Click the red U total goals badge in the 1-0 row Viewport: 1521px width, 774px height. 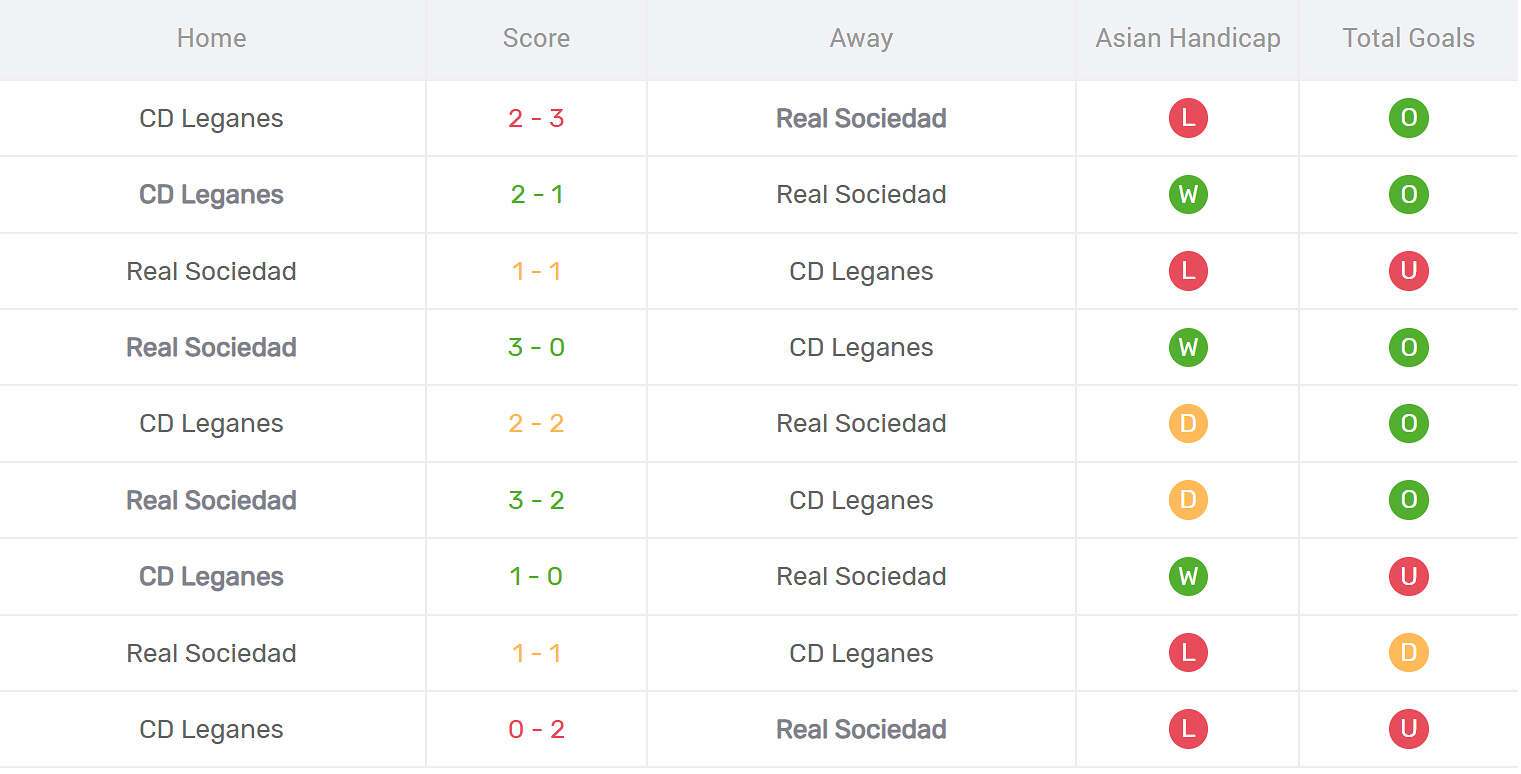coord(1408,576)
